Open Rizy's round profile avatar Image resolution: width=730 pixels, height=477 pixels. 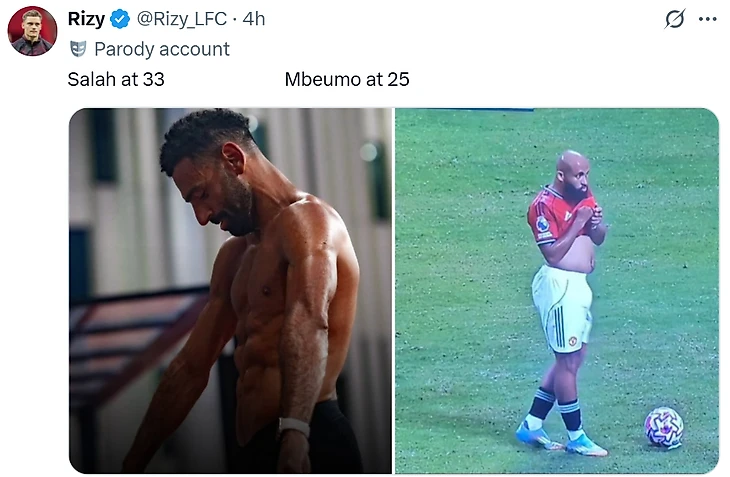(32, 31)
